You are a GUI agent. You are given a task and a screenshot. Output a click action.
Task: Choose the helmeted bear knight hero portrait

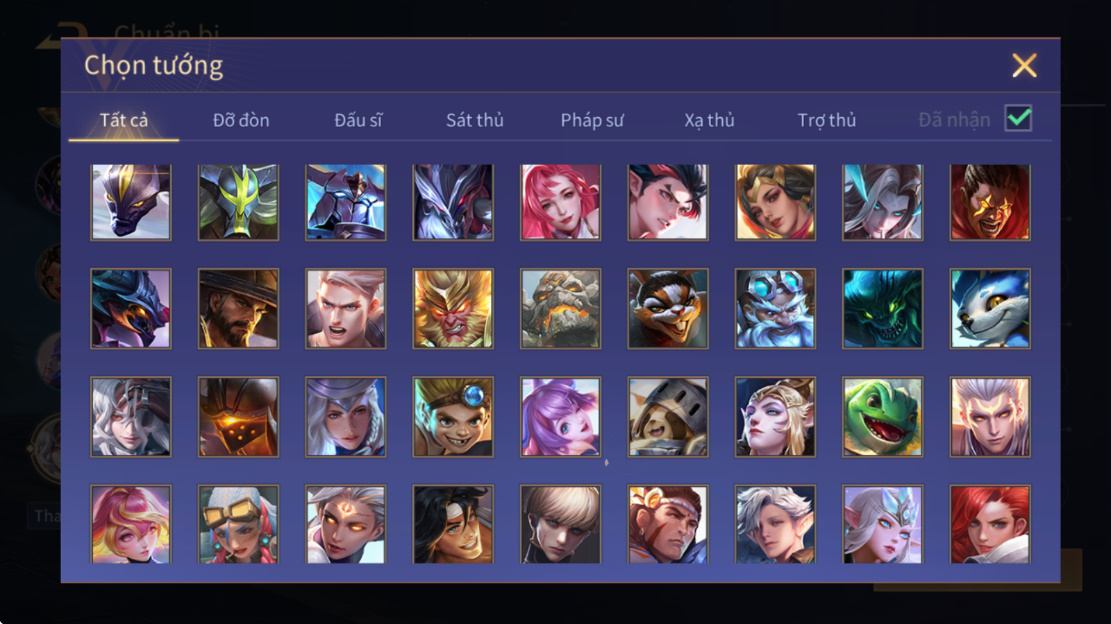(667, 417)
